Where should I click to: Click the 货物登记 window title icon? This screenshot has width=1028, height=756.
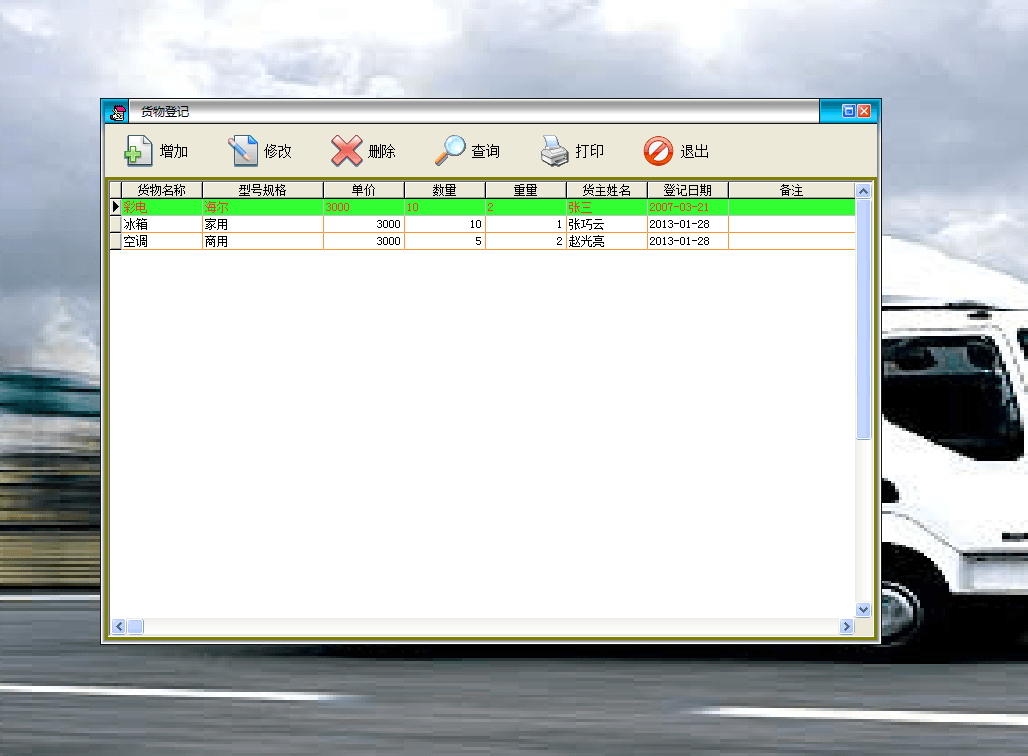tap(117, 112)
